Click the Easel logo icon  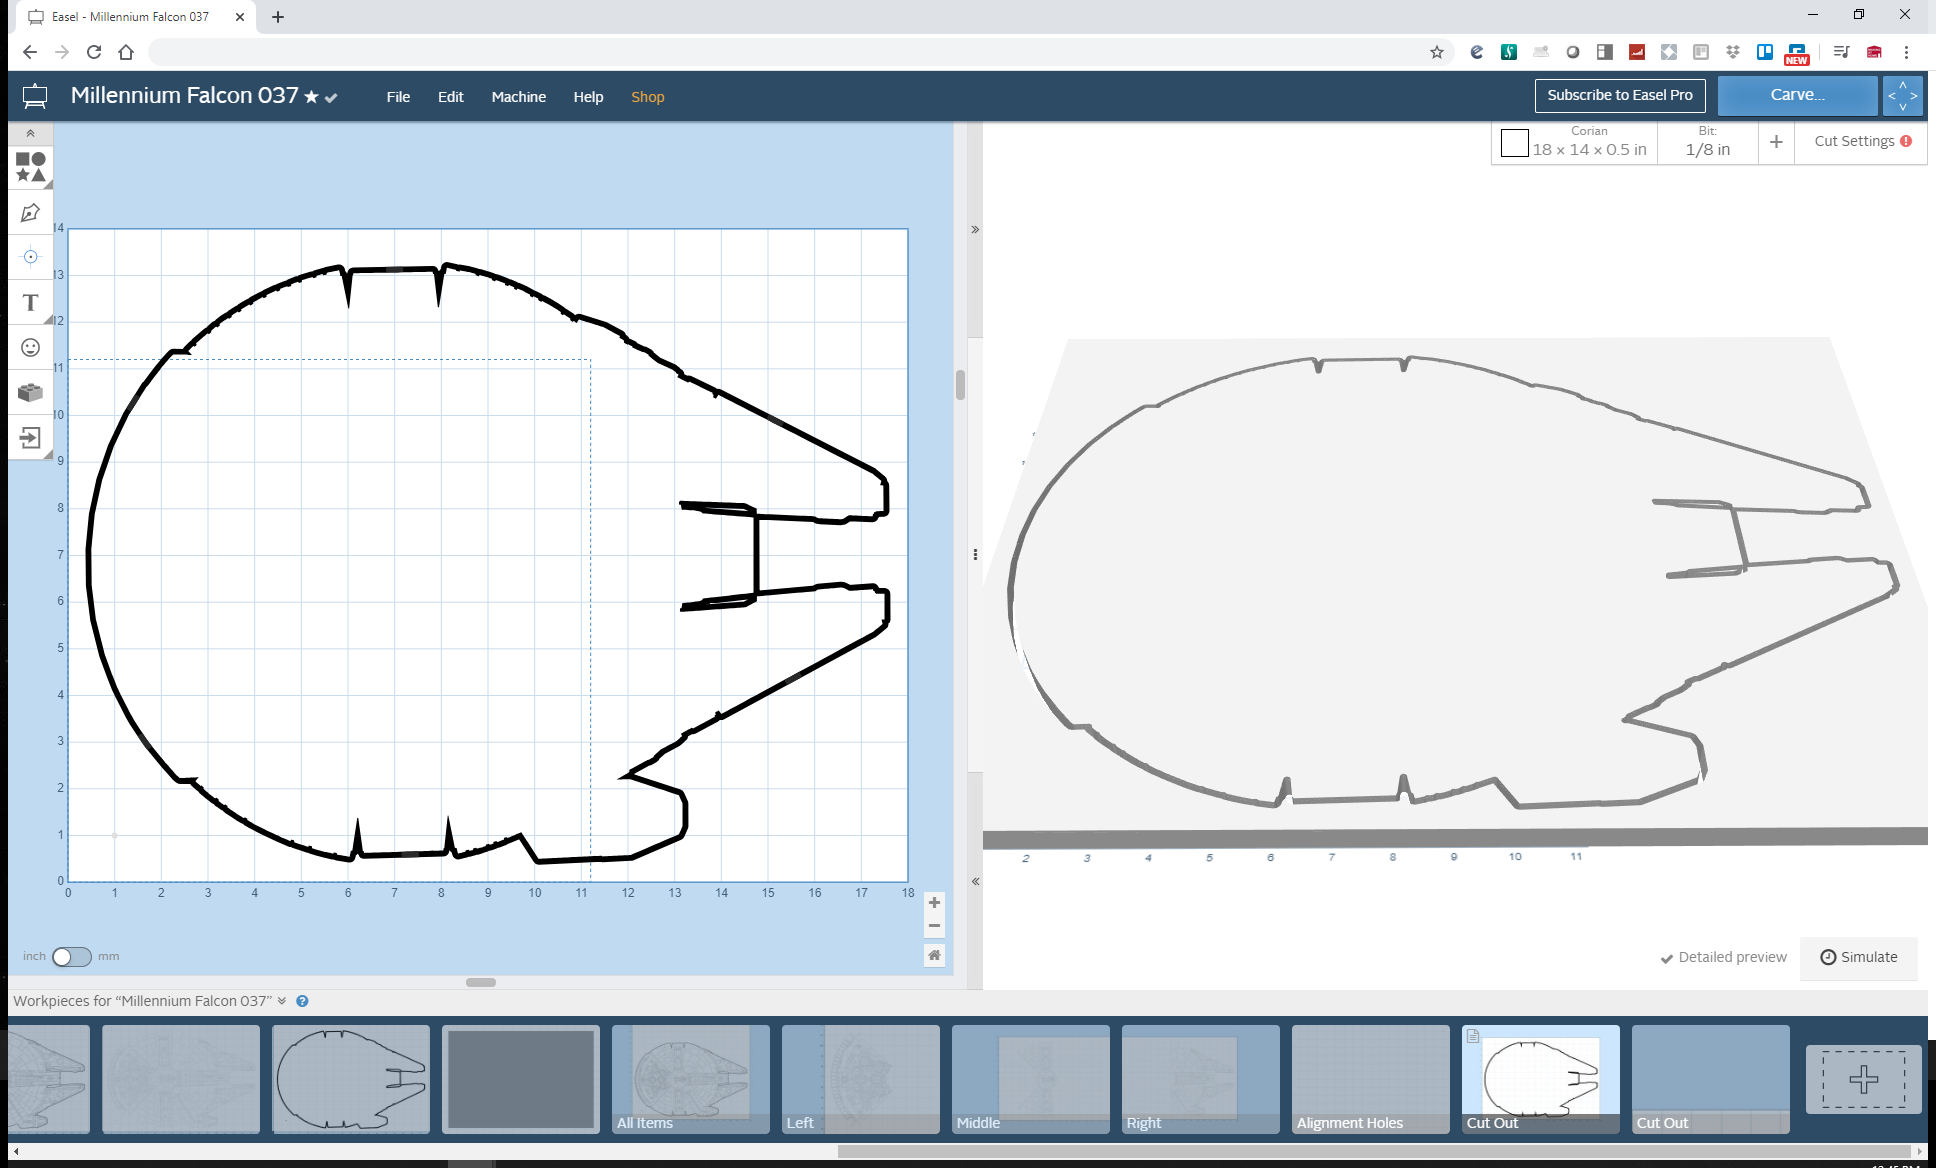pos(35,96)
